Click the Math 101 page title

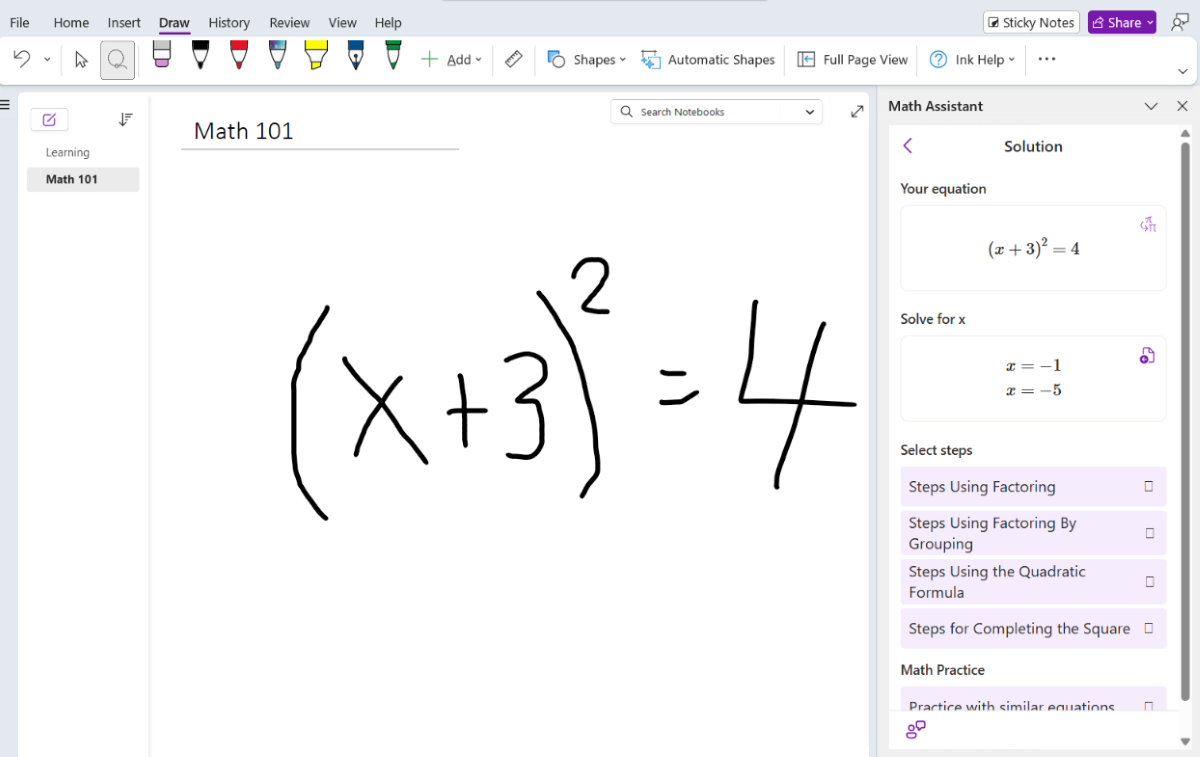click(244, 131)
